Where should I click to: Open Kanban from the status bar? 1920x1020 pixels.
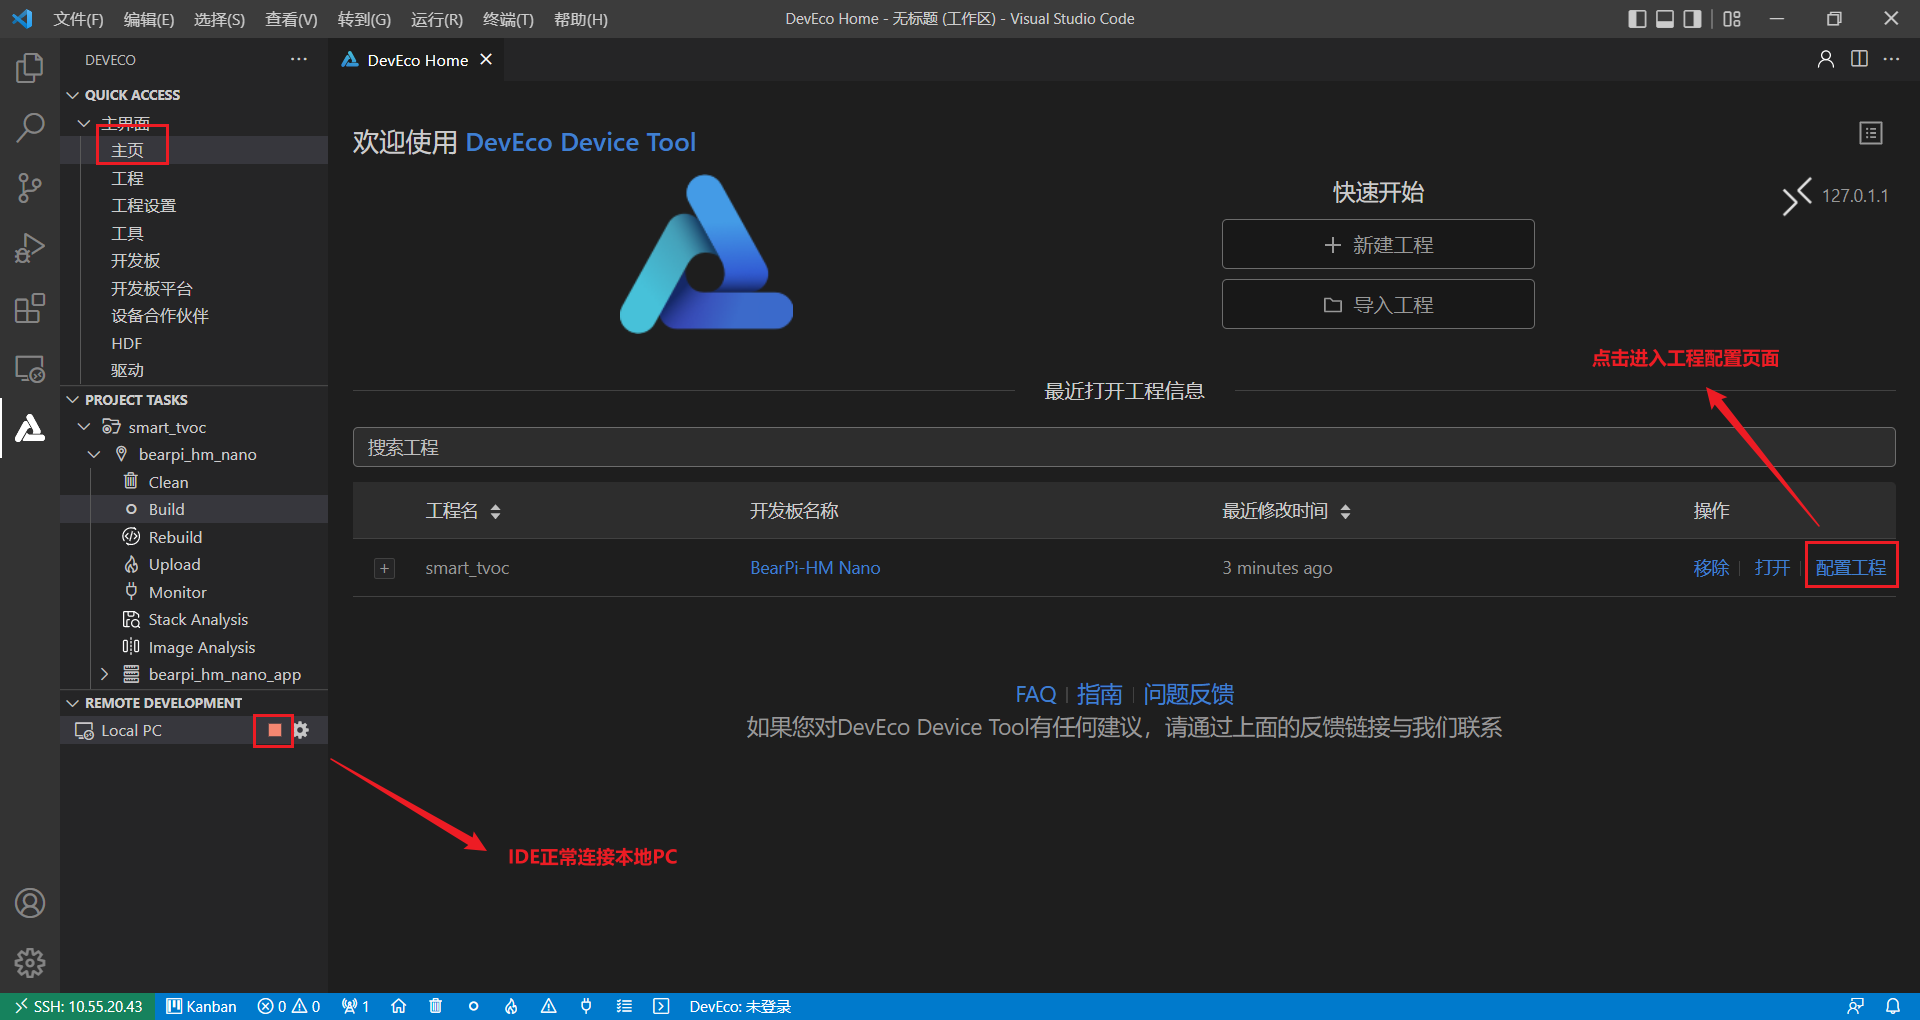click(201, 1006)
